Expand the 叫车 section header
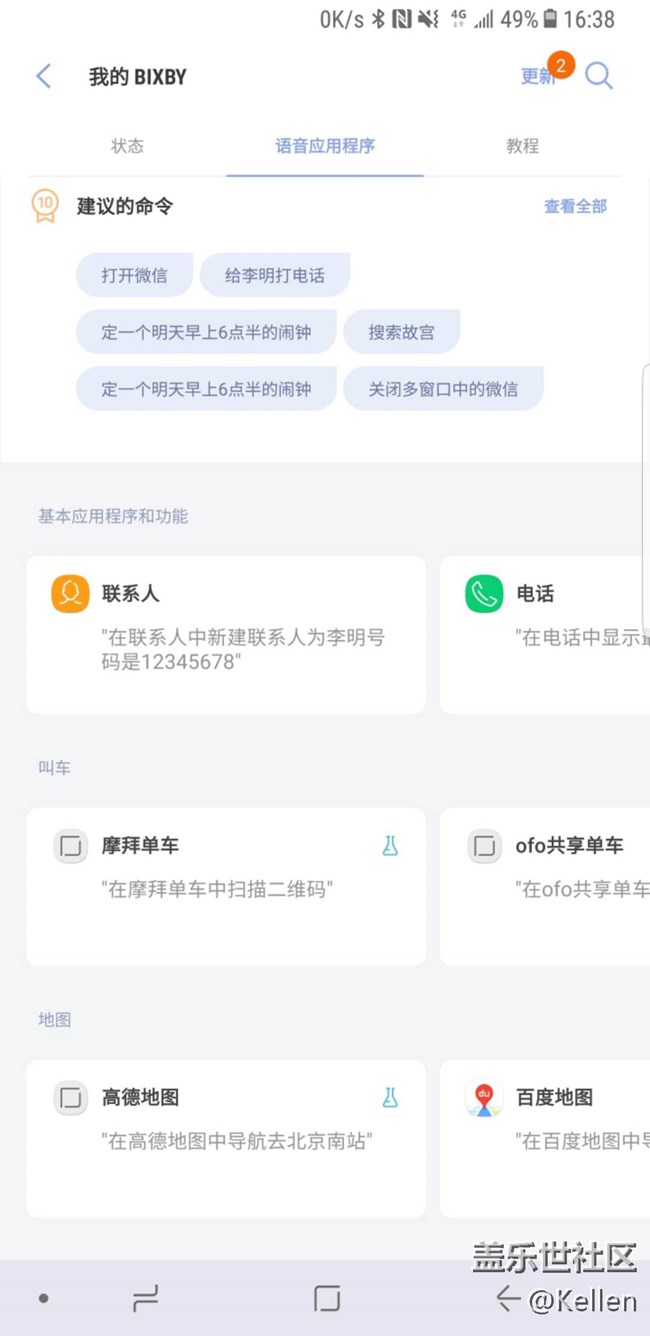650x1336 pixels. point(54,767)
